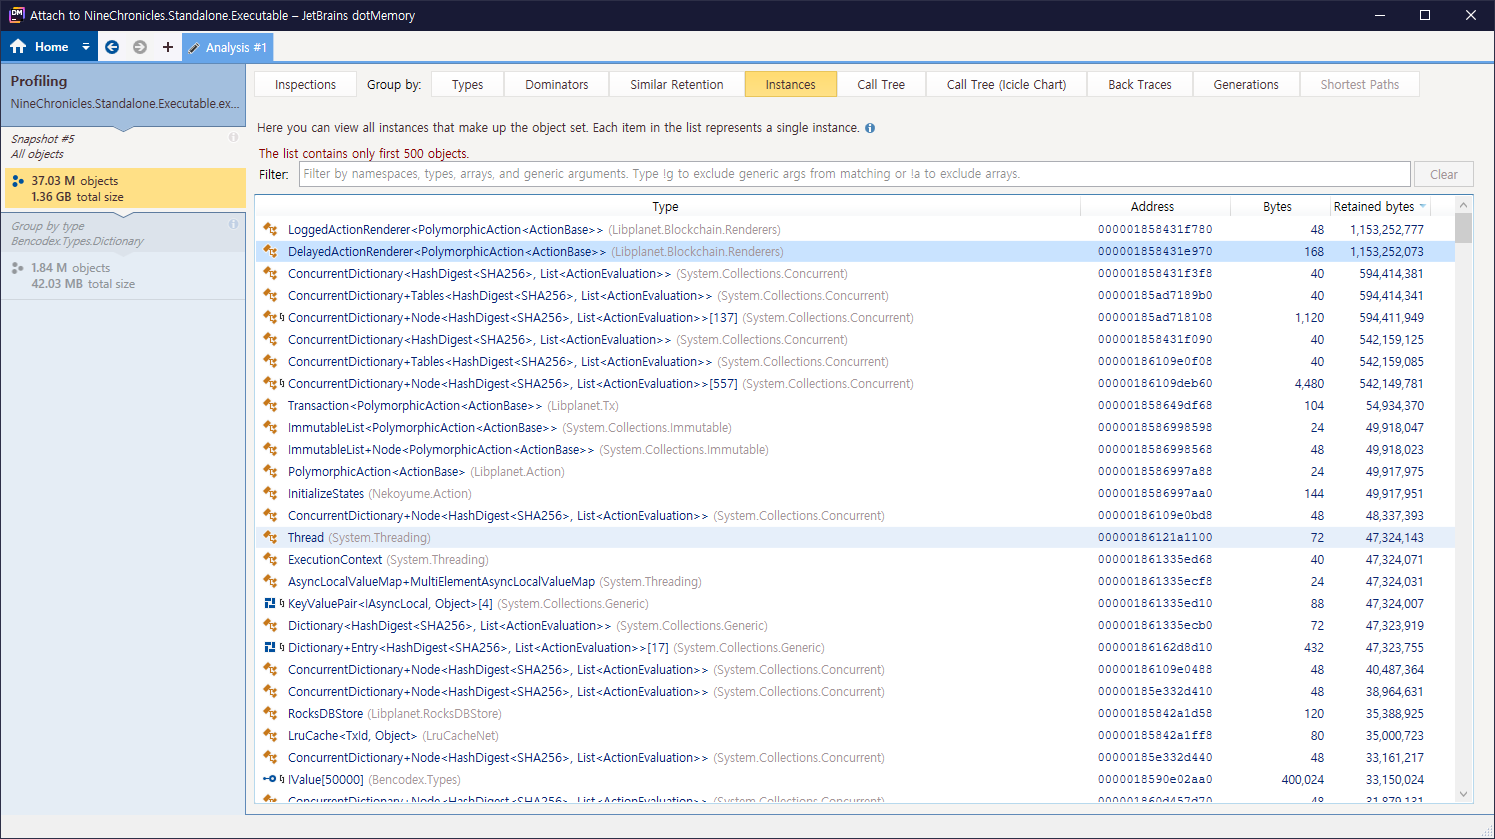This screenshot has height=839, width=1495.
Task: Sort by the Type column header
Action: (666, 206)
